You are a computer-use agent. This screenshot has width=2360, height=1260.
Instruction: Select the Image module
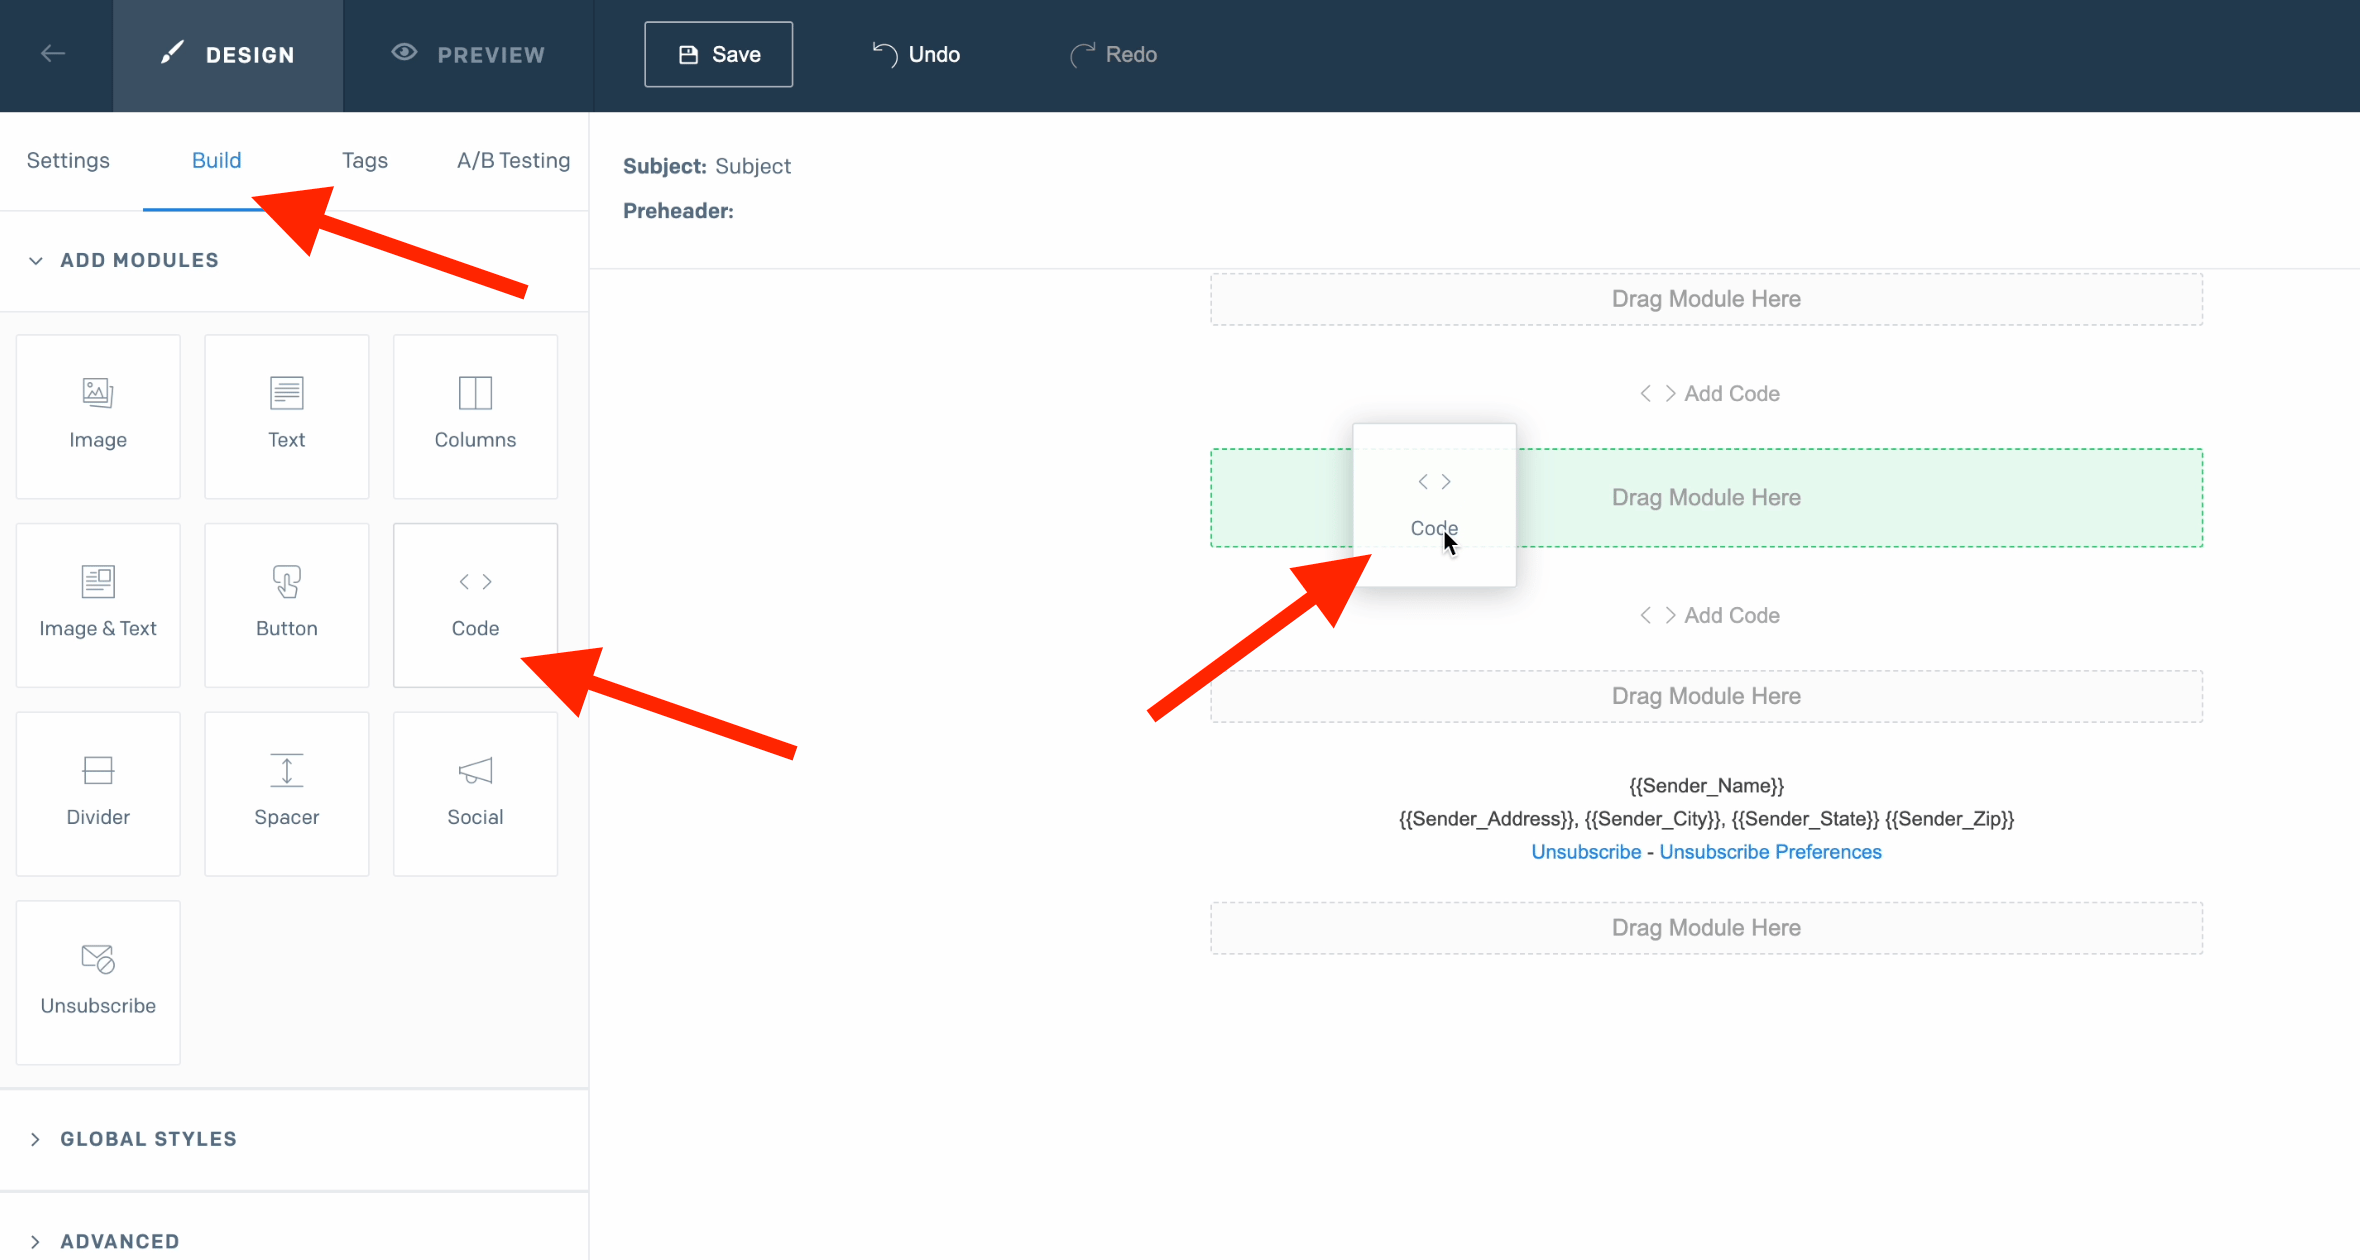[98, 417]
